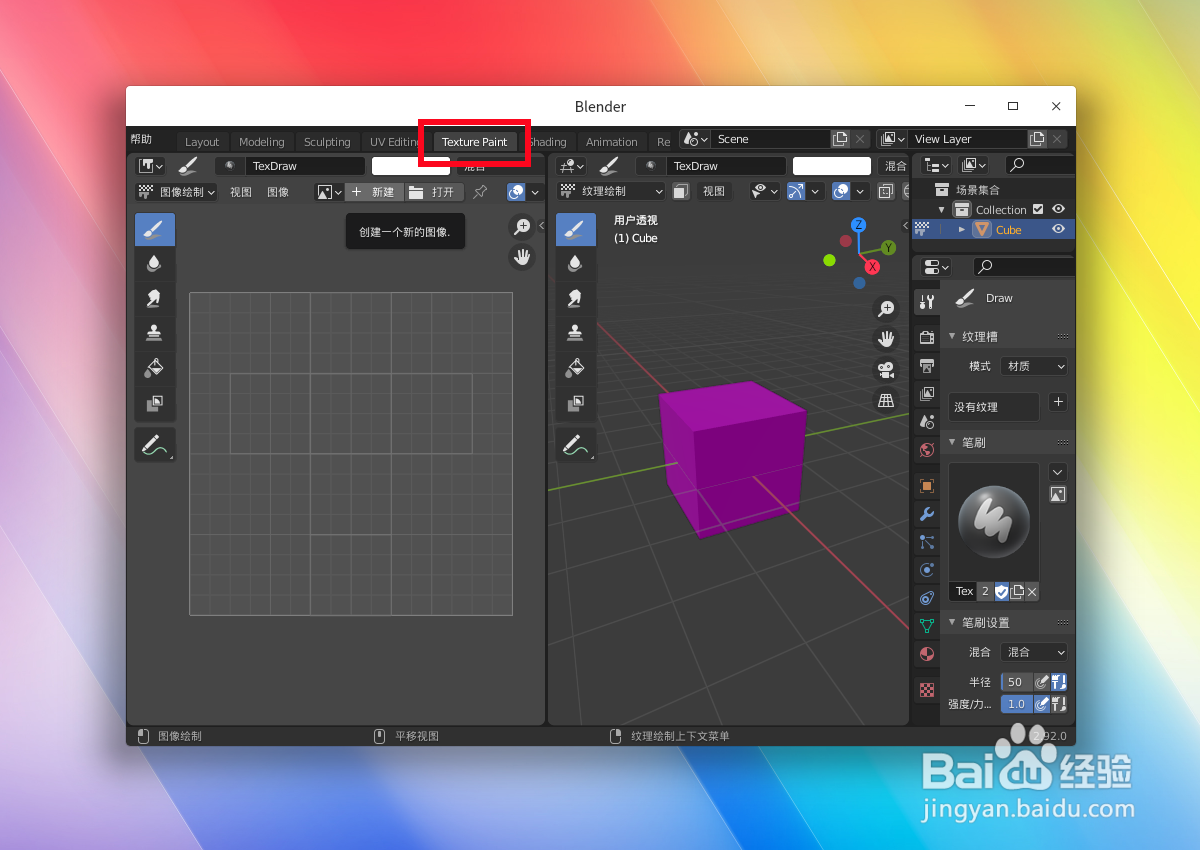Toggle overlays button in image editor
This screenshot has height=850, width=1200.
[516, 191]
